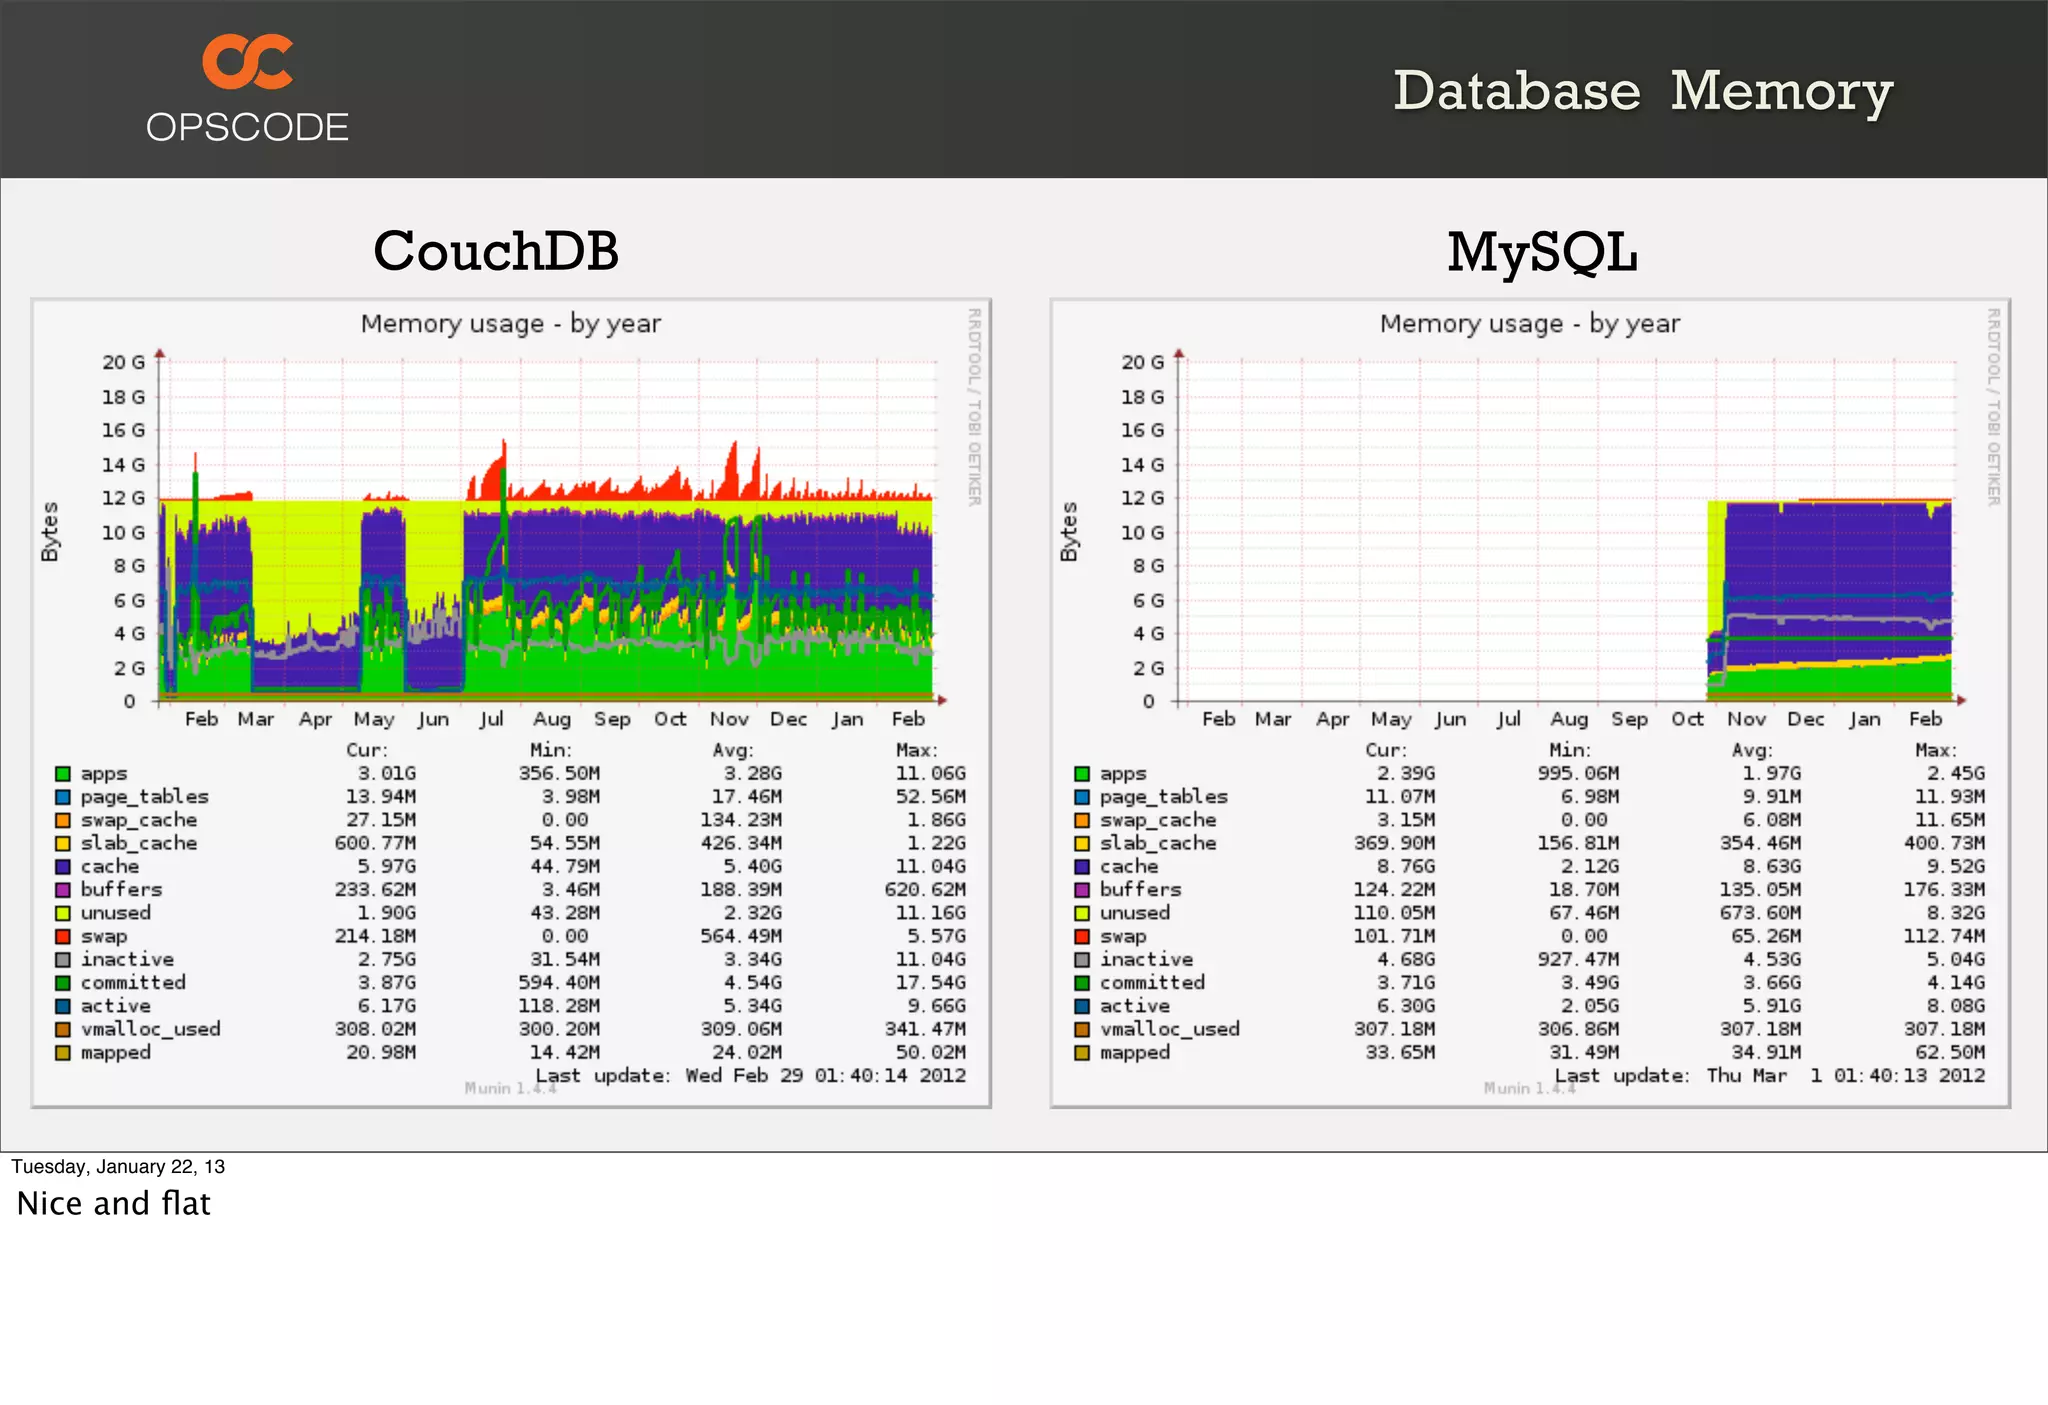Screen dimensions: 2048x1405
Task: Click the MySQL apps green legend swatch
Action: coord(1081,774)
